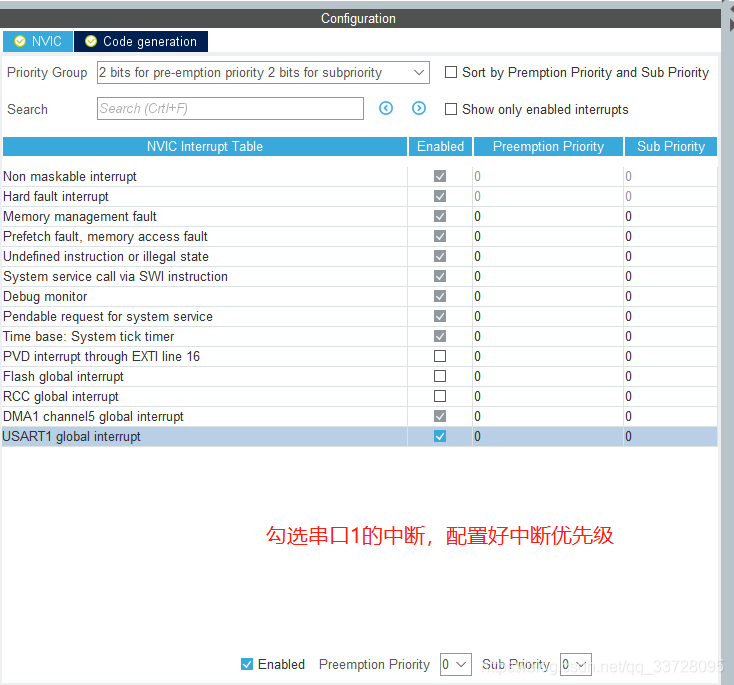The image size is (734, 685).
Task: Select Prefetch fault, memory access fault row
Action: click(360, 236)
